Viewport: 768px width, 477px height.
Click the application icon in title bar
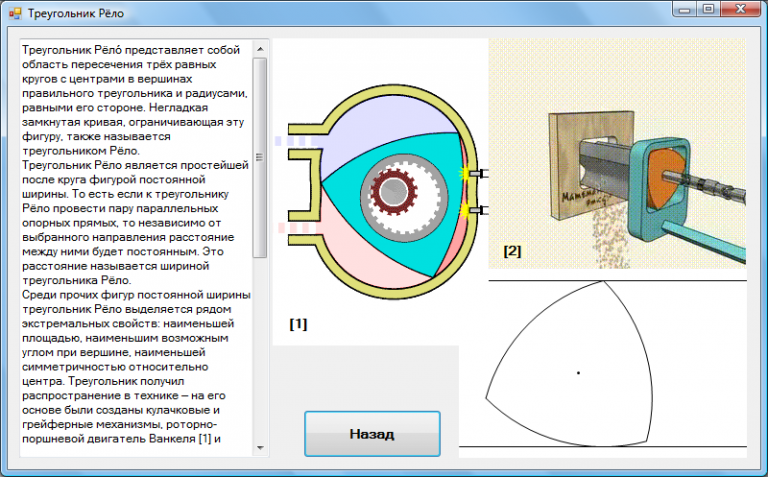coord(13,12)
